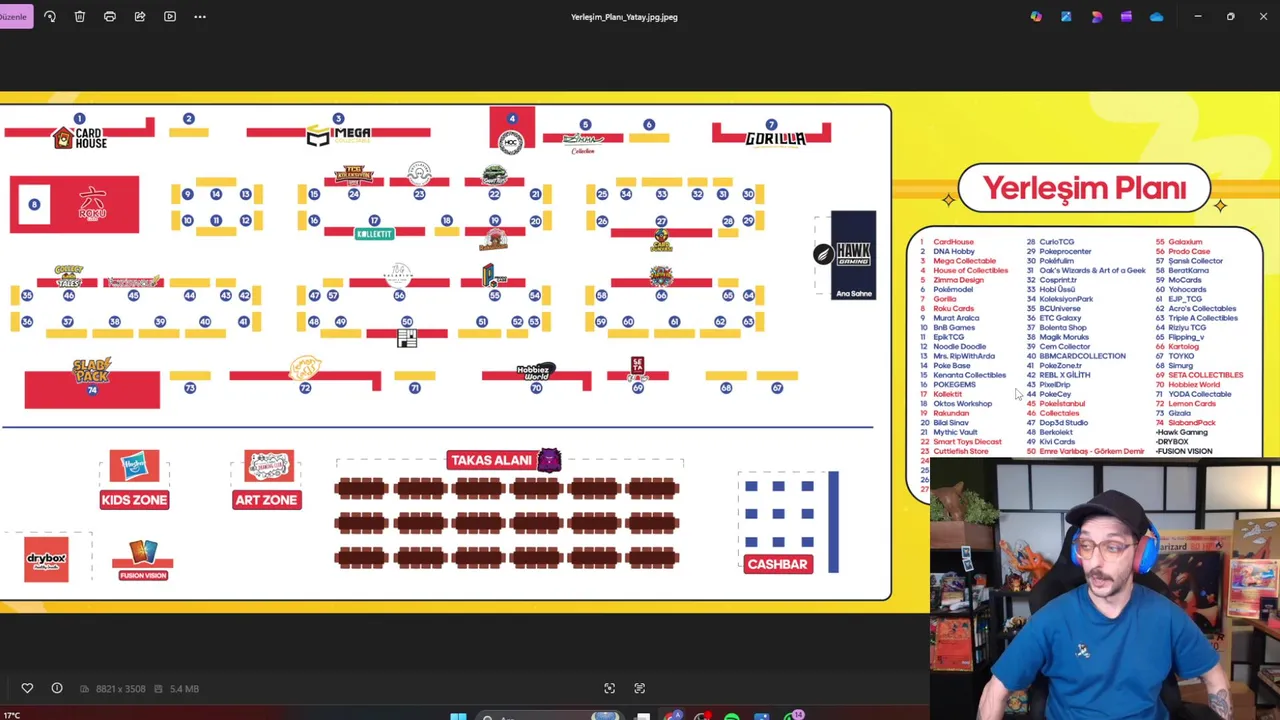The image size is (1280, 720).
Task: Print the image using the printer icon
Action: [110, 16]
